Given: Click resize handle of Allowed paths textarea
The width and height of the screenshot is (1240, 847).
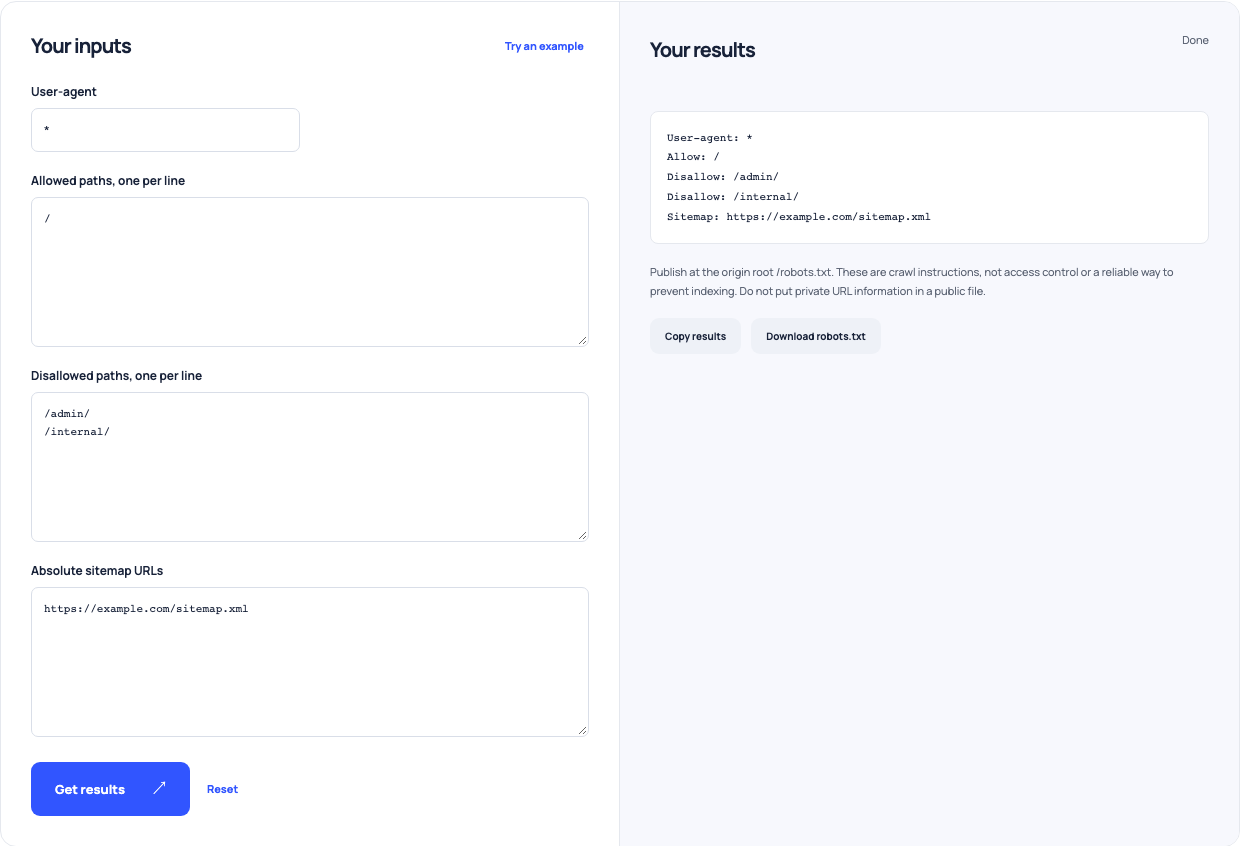Looking at the screenshot, I should coord(582,340).
